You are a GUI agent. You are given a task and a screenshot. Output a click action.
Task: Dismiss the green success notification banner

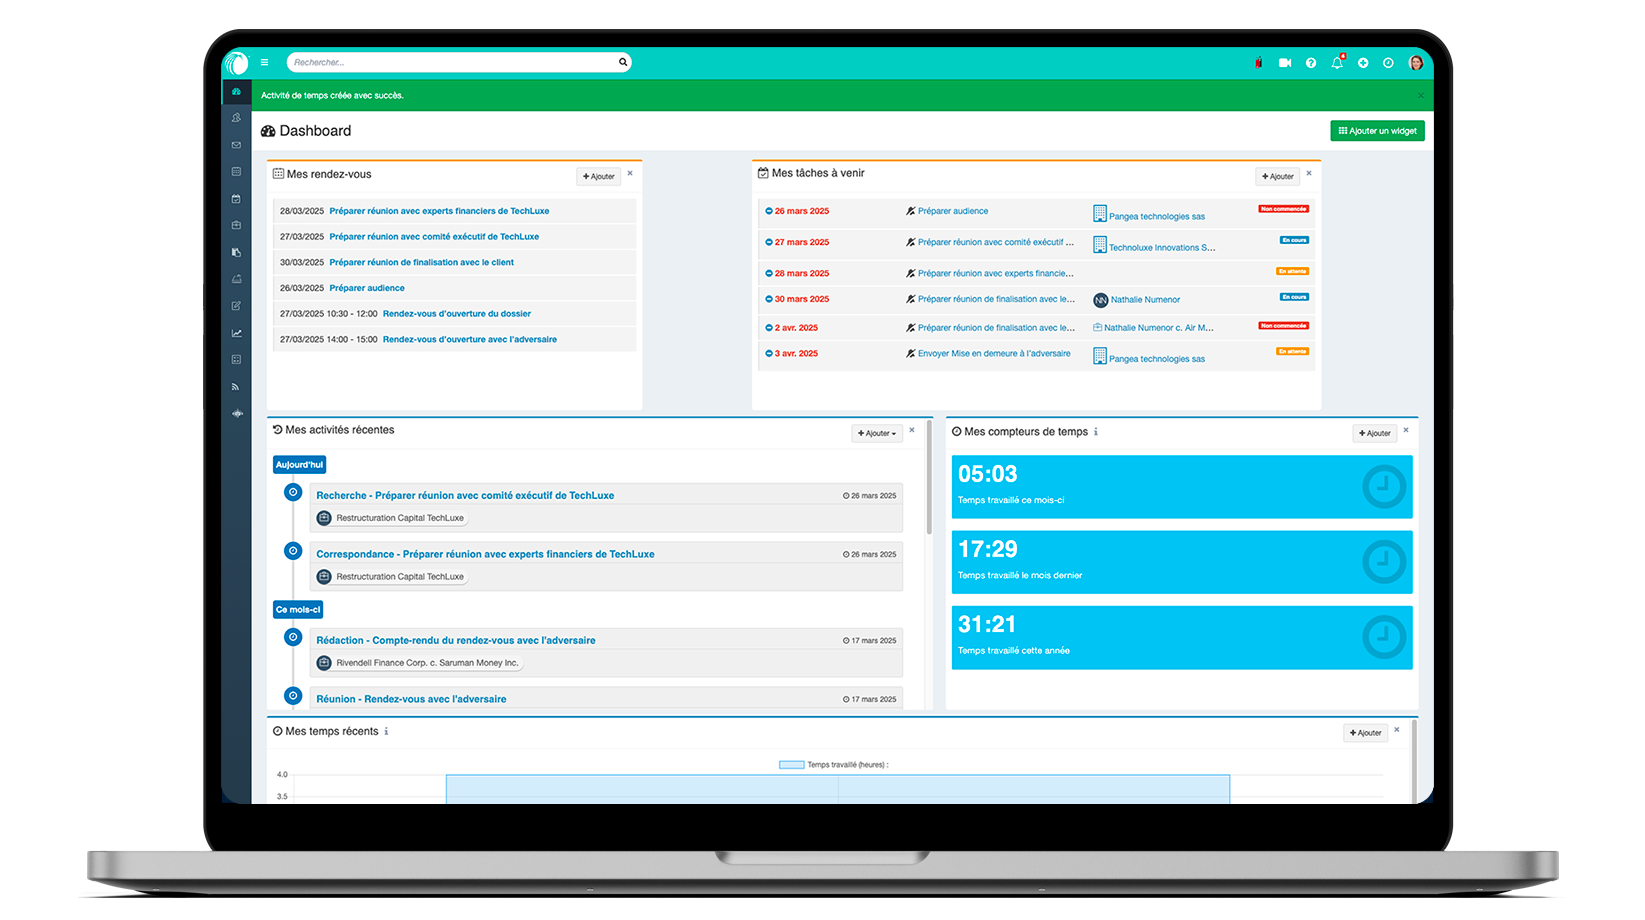(1420, 96)
